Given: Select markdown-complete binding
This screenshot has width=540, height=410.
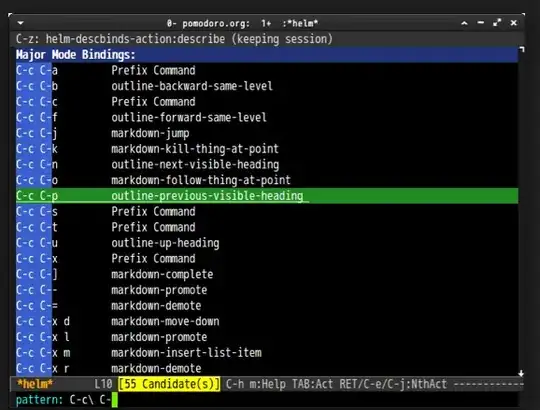Looking at the screenshot, I should [x=267, y=274].
